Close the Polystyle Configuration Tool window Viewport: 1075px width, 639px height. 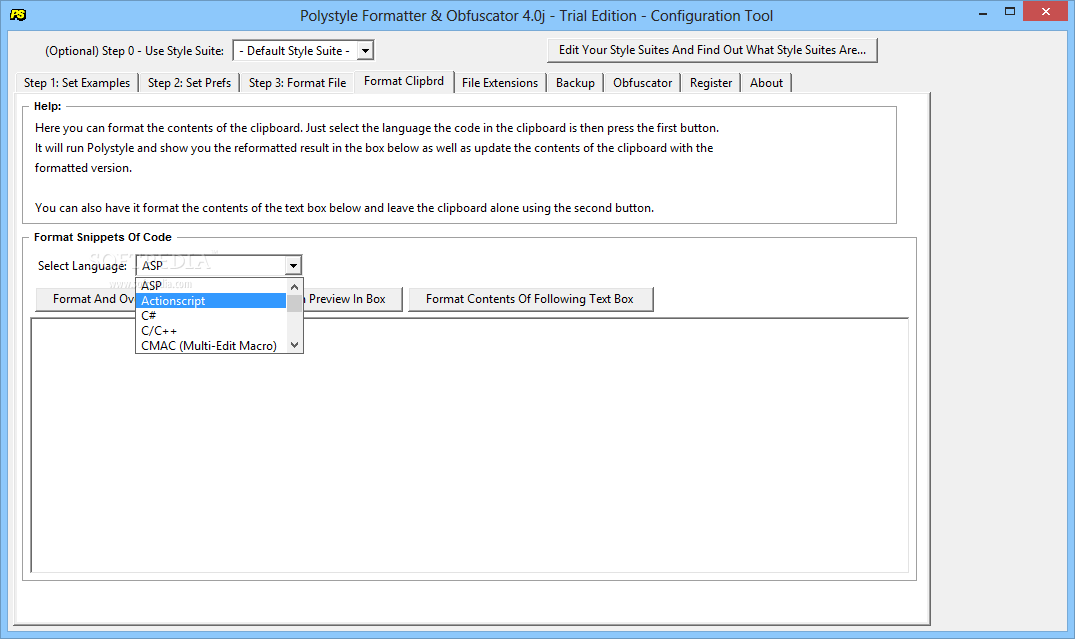click(1046, 12)
